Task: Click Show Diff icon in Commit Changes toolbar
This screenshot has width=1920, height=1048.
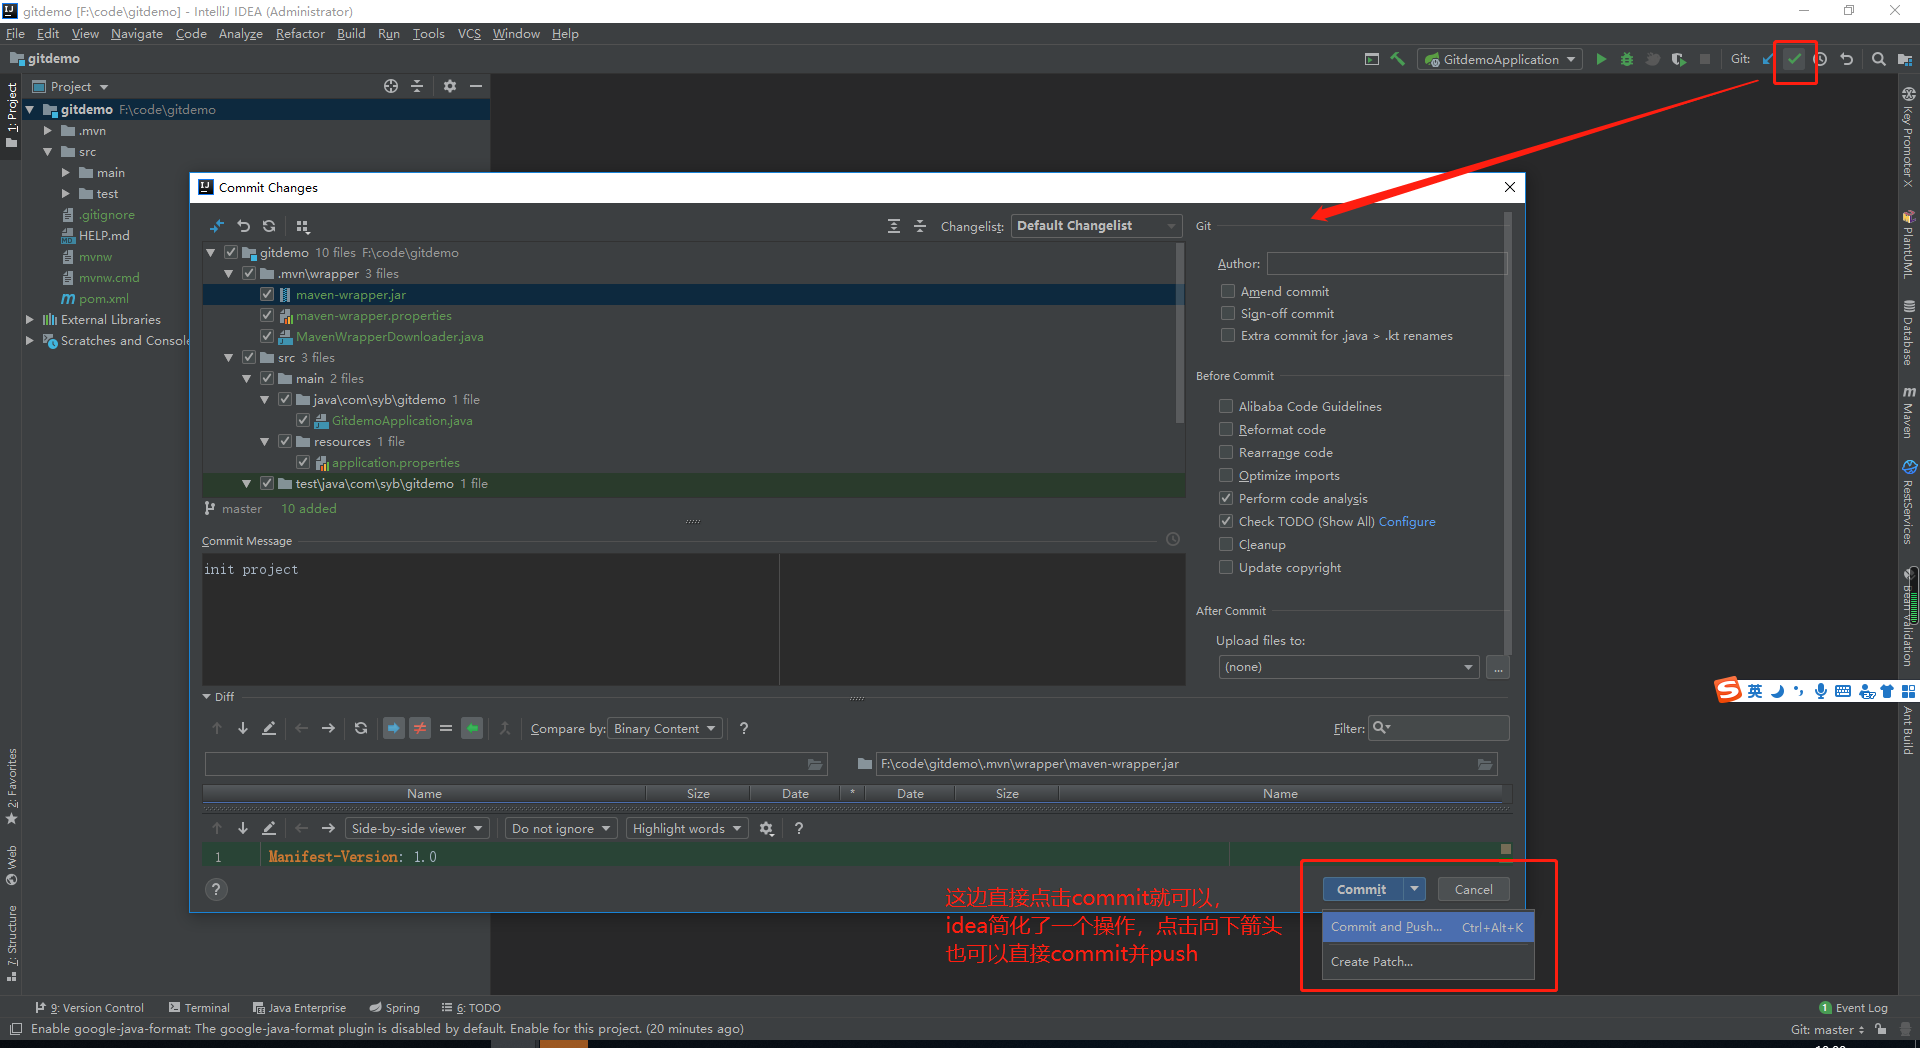Action: (x=217, y=226)
